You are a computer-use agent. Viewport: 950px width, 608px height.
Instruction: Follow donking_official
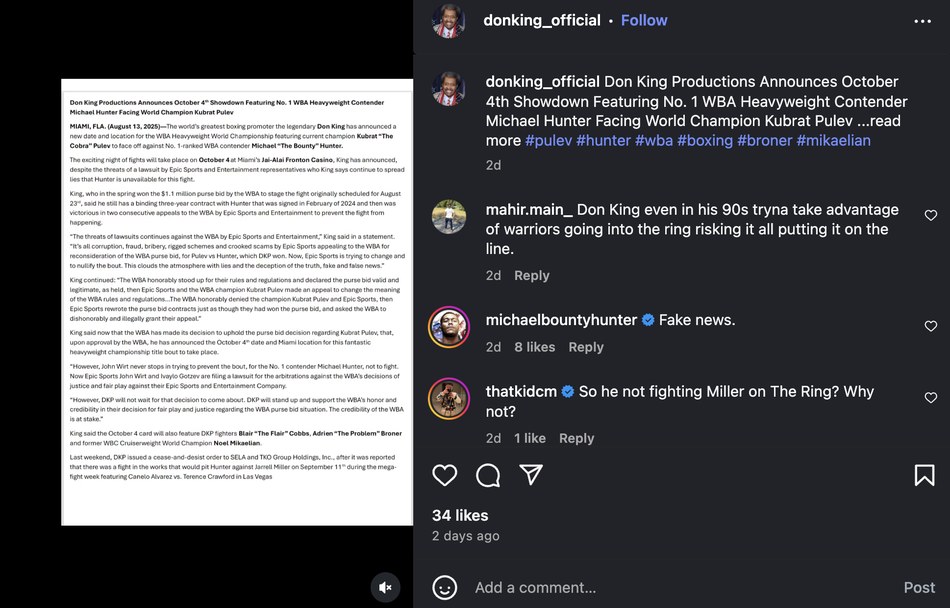644,20
